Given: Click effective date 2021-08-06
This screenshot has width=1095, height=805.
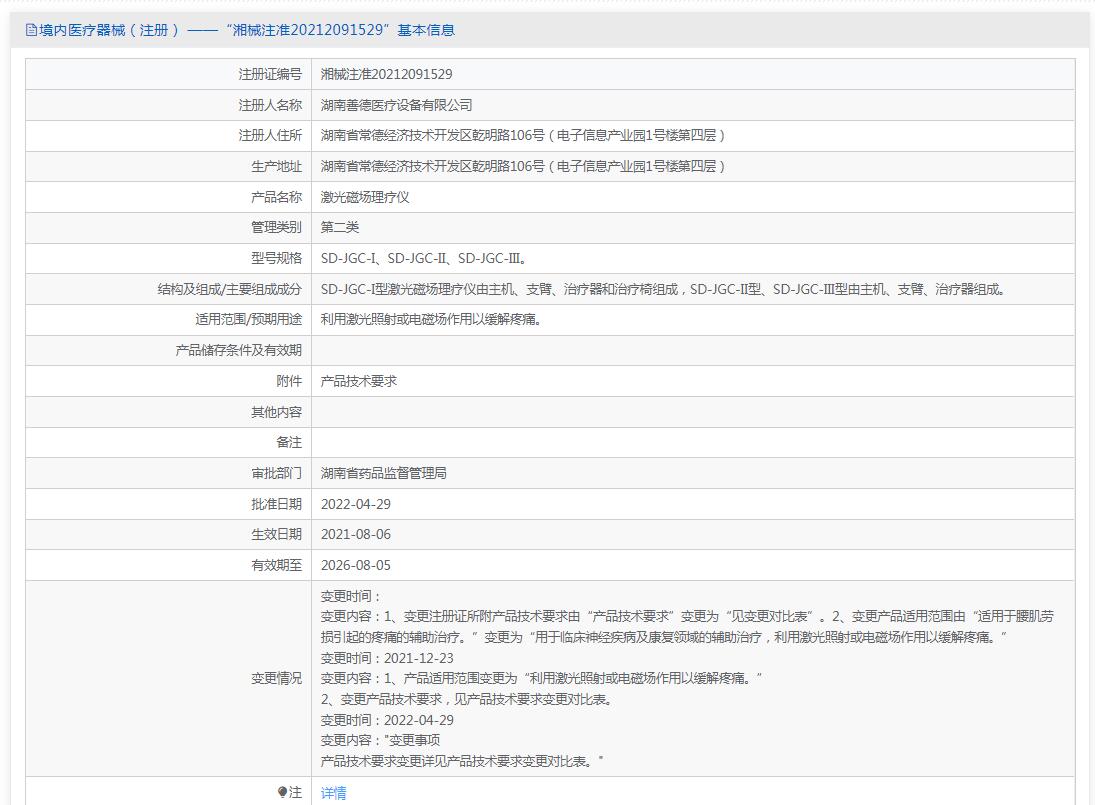Looking at the screenshot, I should 355,534.
